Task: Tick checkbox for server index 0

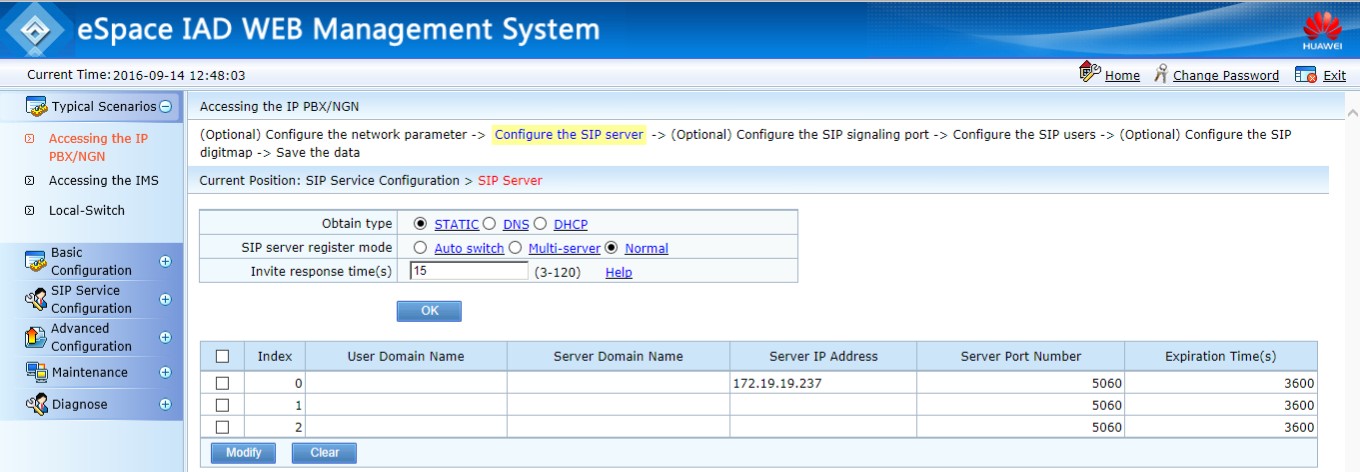Action: tap(223, 383)
